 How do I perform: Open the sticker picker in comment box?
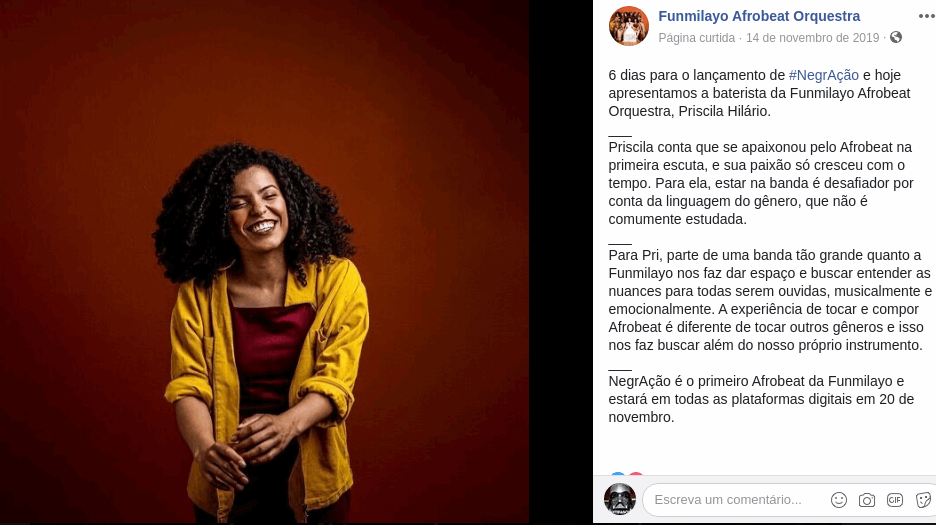tap(923, 500)
